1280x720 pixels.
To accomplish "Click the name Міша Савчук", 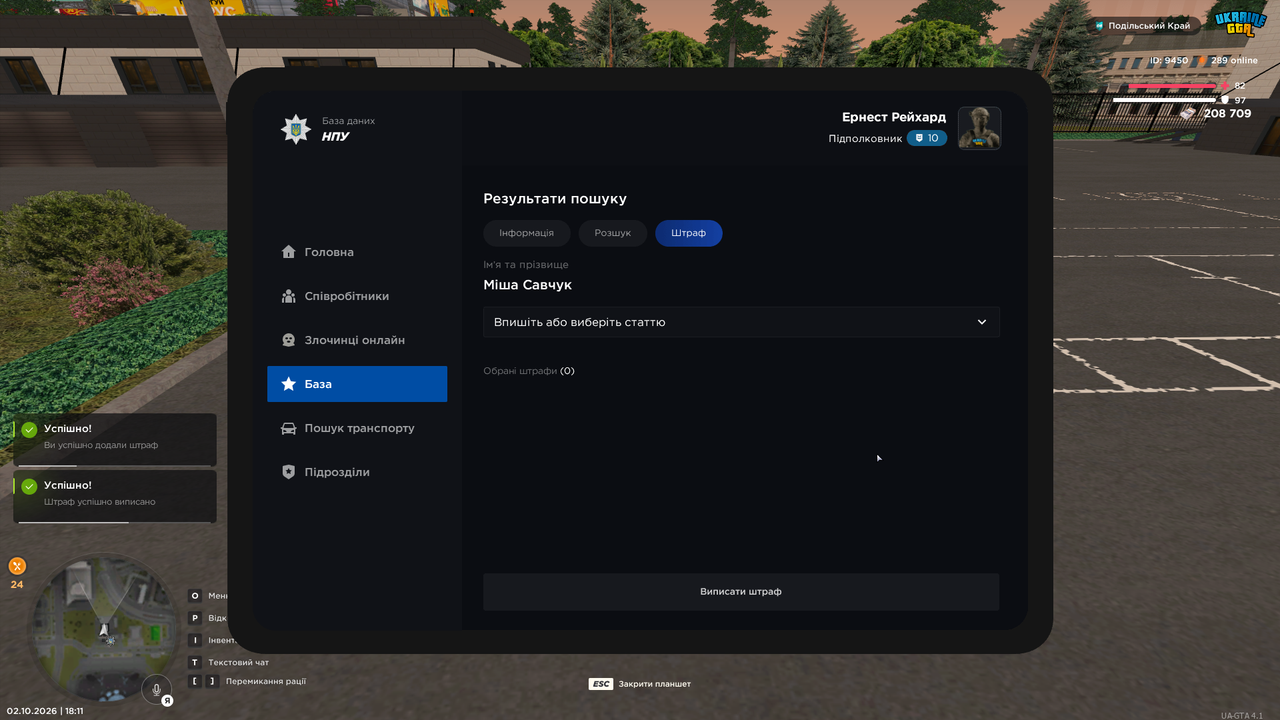I will tap(528, 285).
